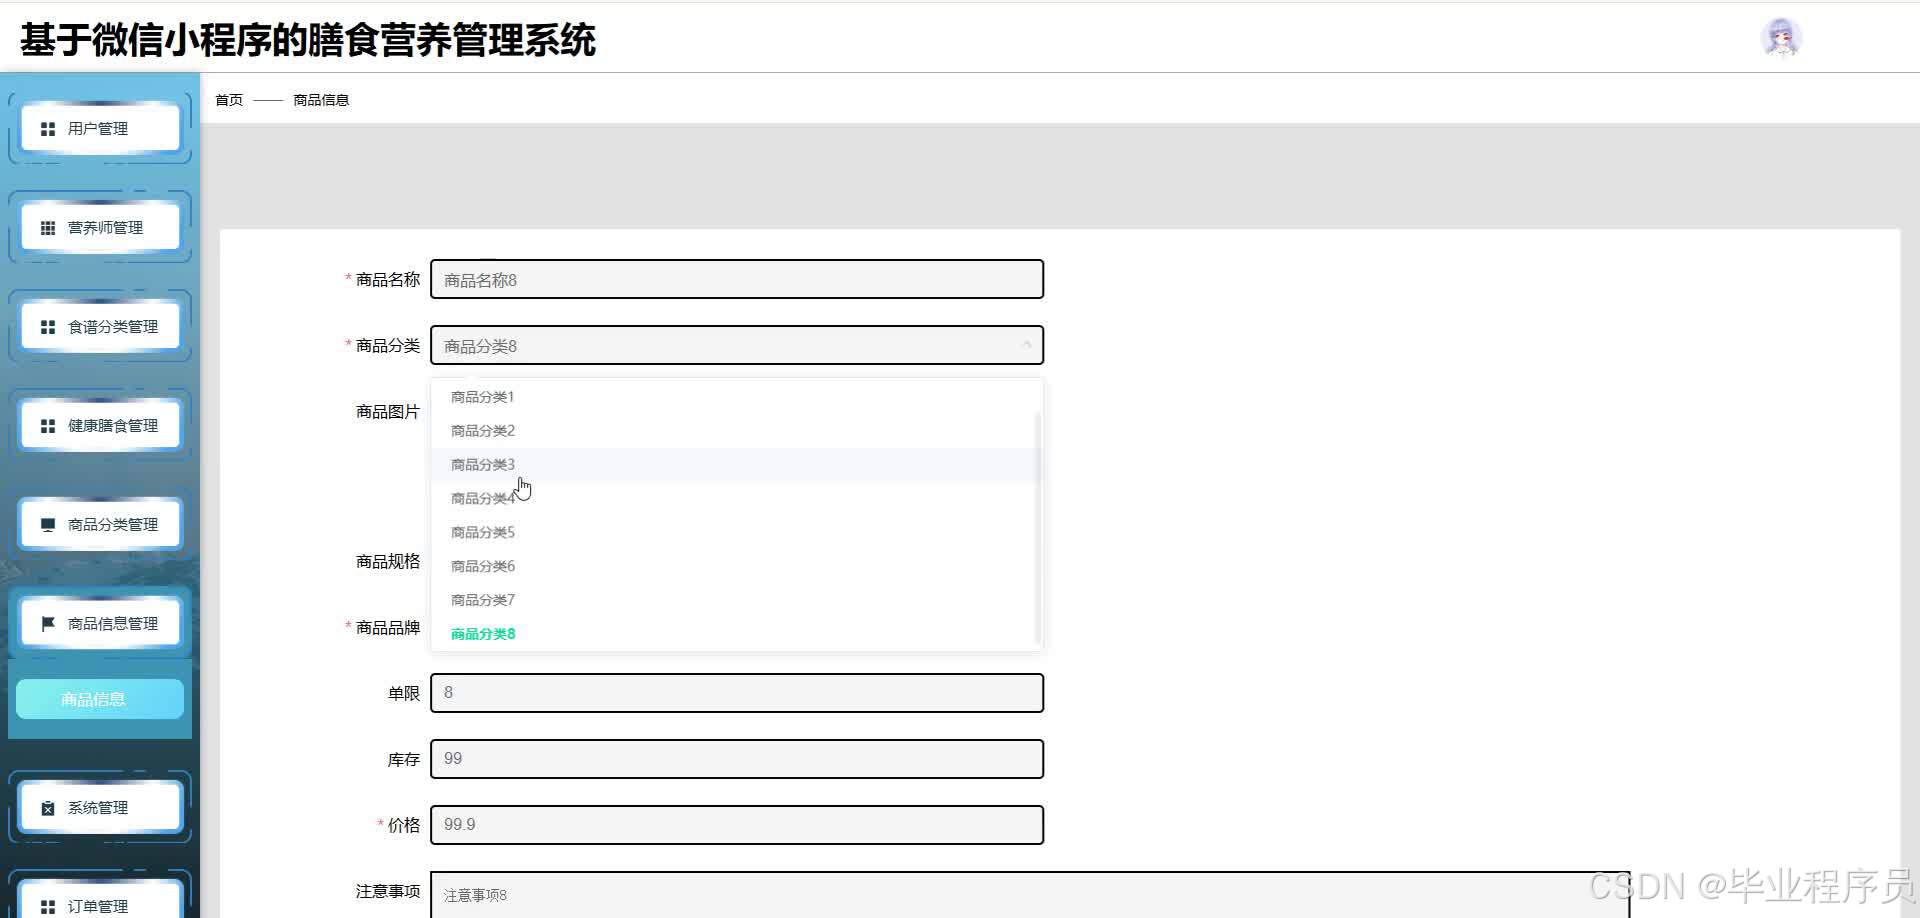Go to 首页 via breadcrumb

coord(229,100)
